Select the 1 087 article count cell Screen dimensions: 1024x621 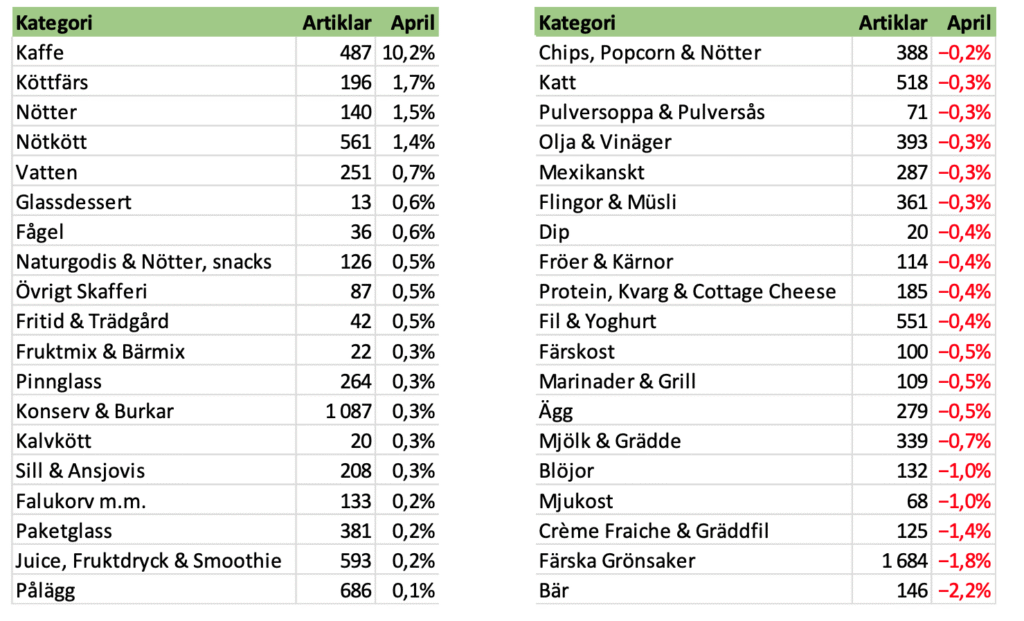click(344, 411)
